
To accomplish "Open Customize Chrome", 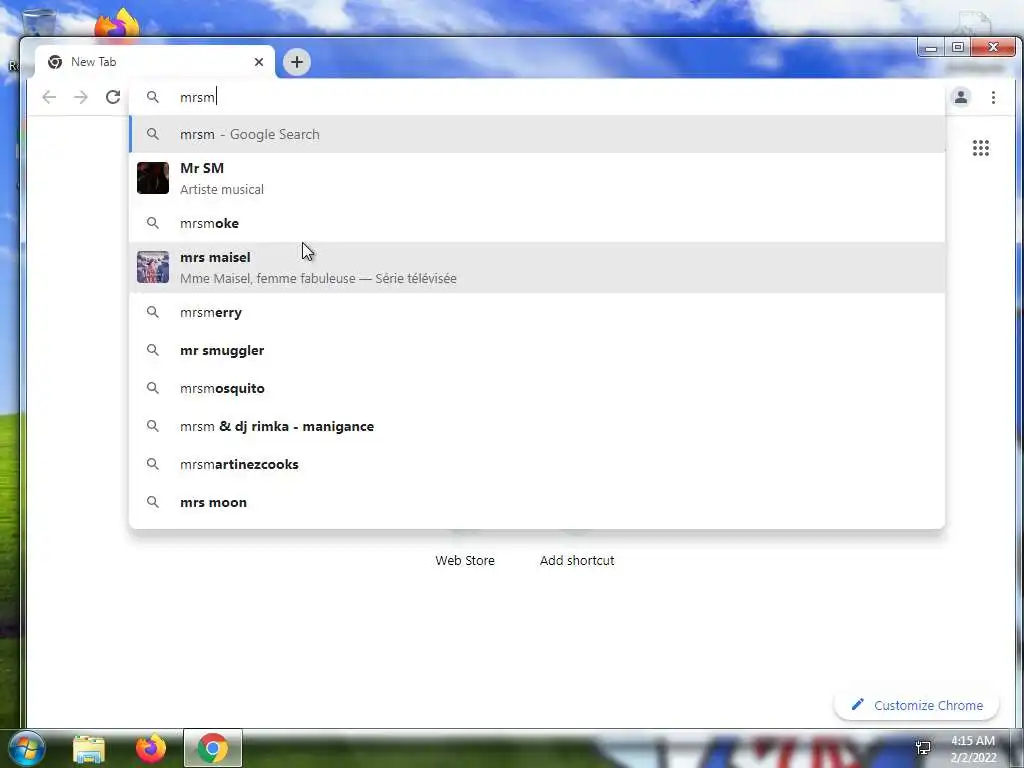I will click(917, 705).
